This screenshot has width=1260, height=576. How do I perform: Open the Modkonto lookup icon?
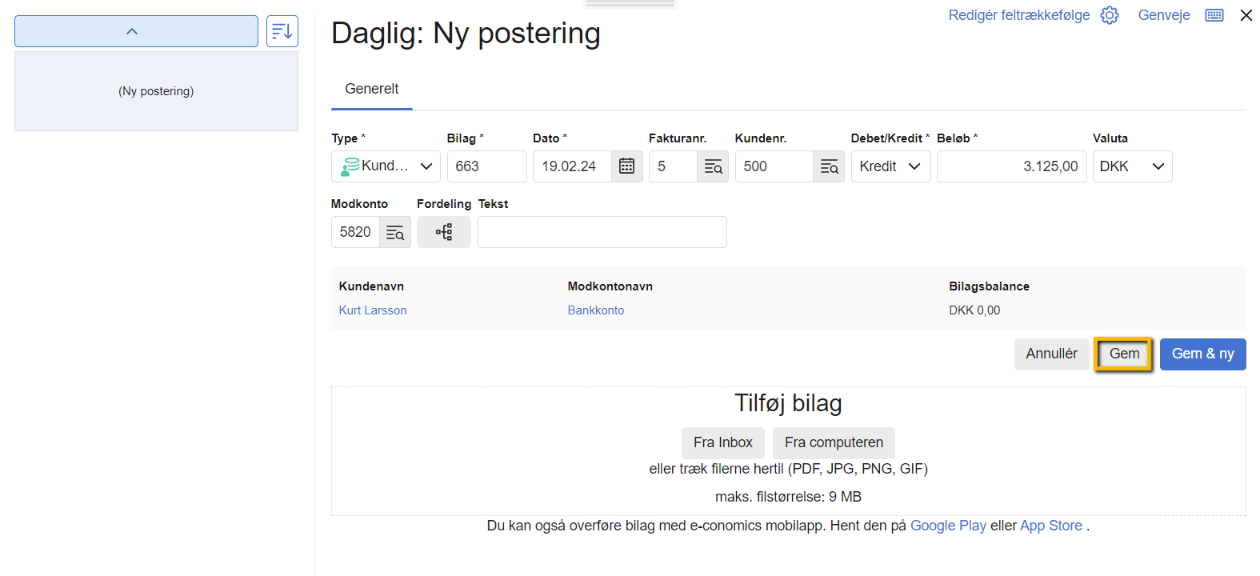tap(394, 231)
